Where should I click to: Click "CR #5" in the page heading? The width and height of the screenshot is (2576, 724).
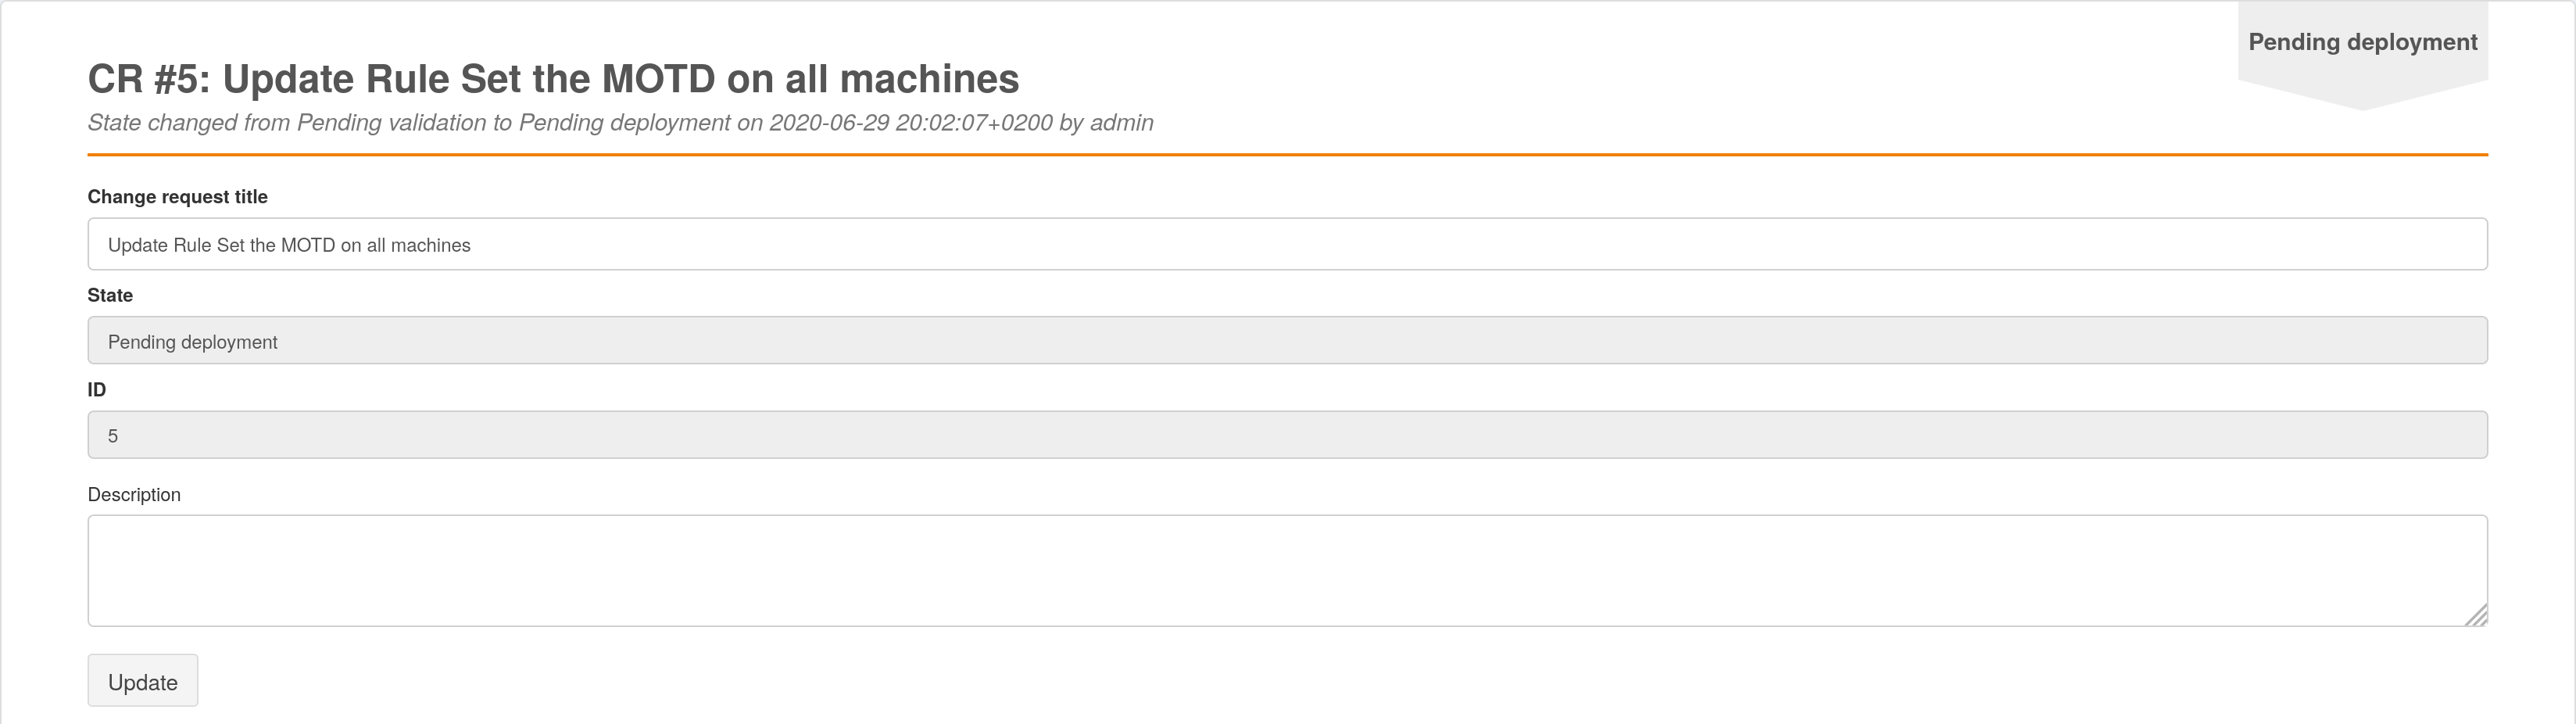[148, 79]
